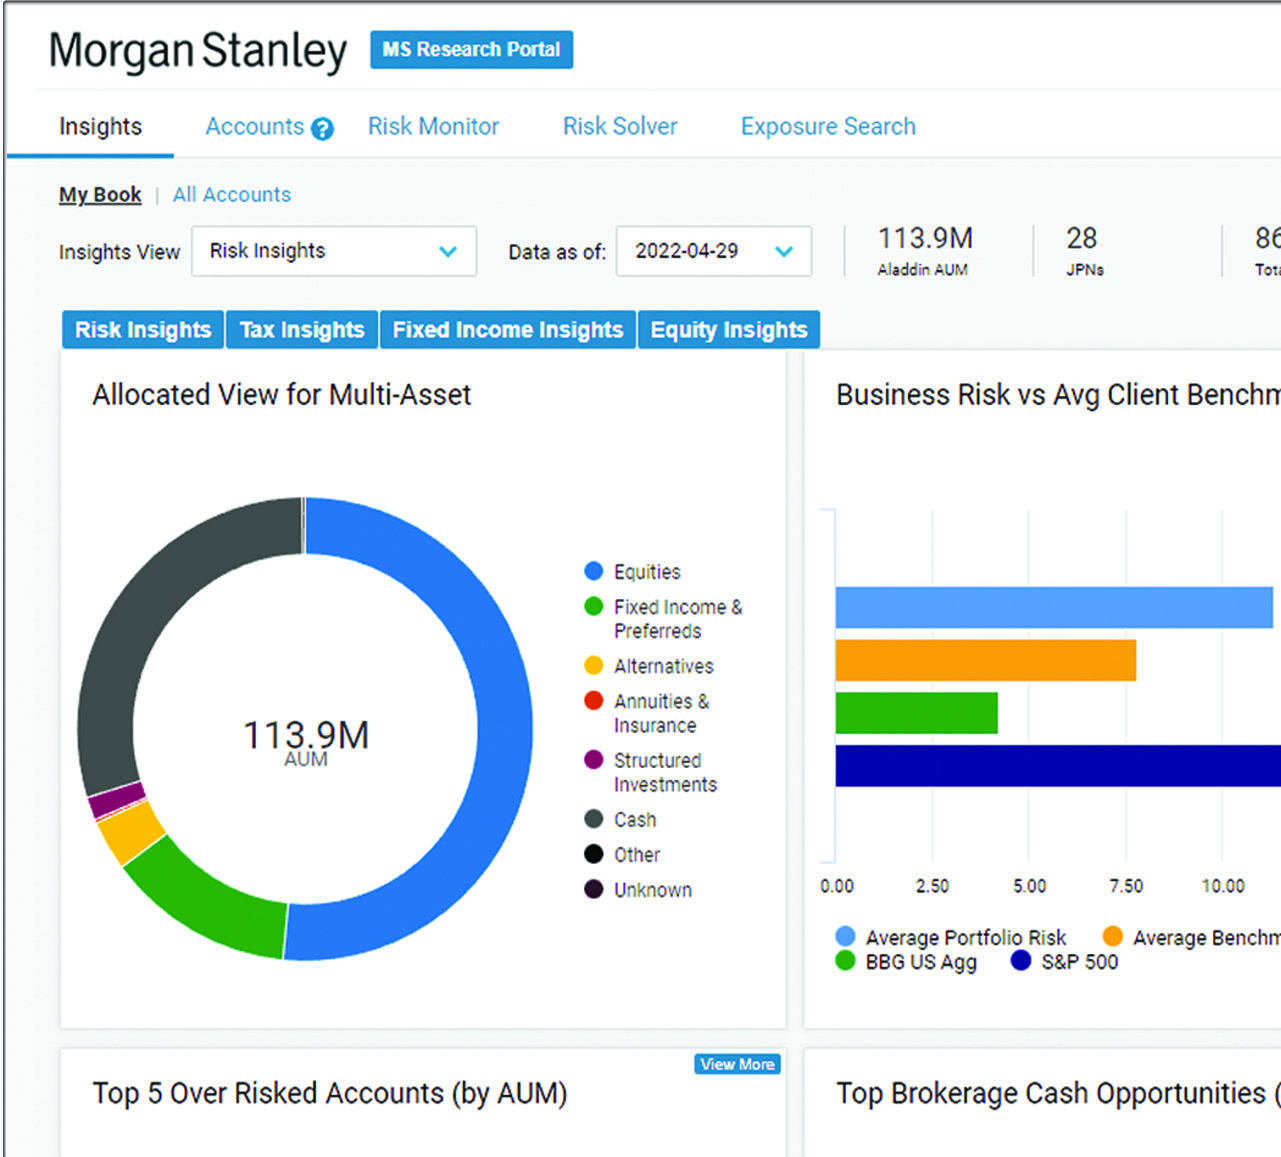
Task: Switch to the Insights tab
Action: coord(100,126)
